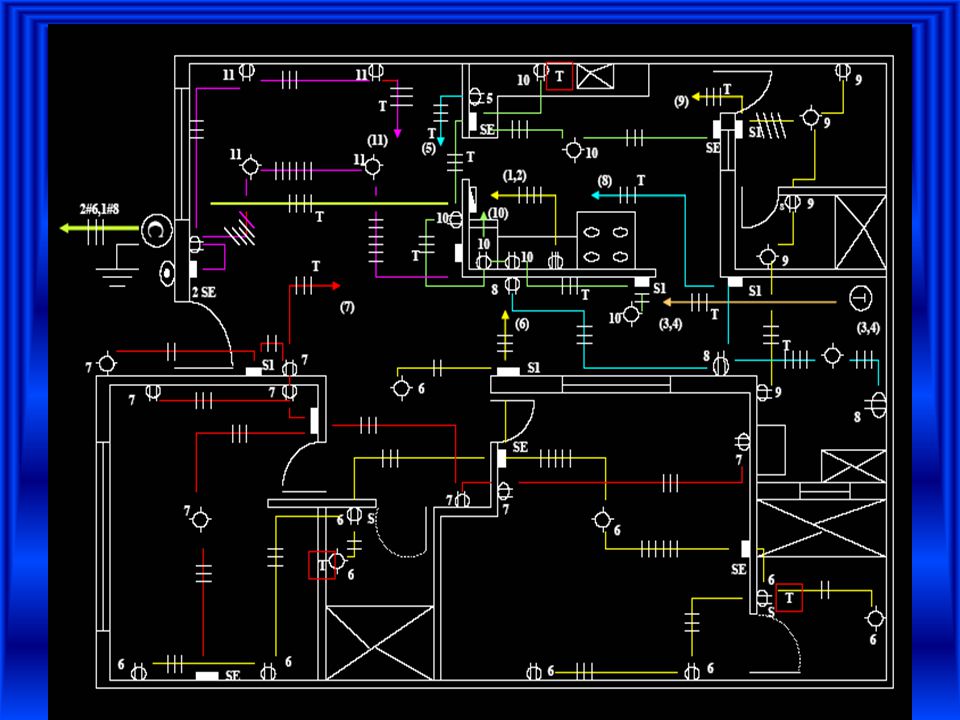Select light fixture 6 at bottom-right edge
The width and height of the screenshot is (960, 720).
(876, 619)
